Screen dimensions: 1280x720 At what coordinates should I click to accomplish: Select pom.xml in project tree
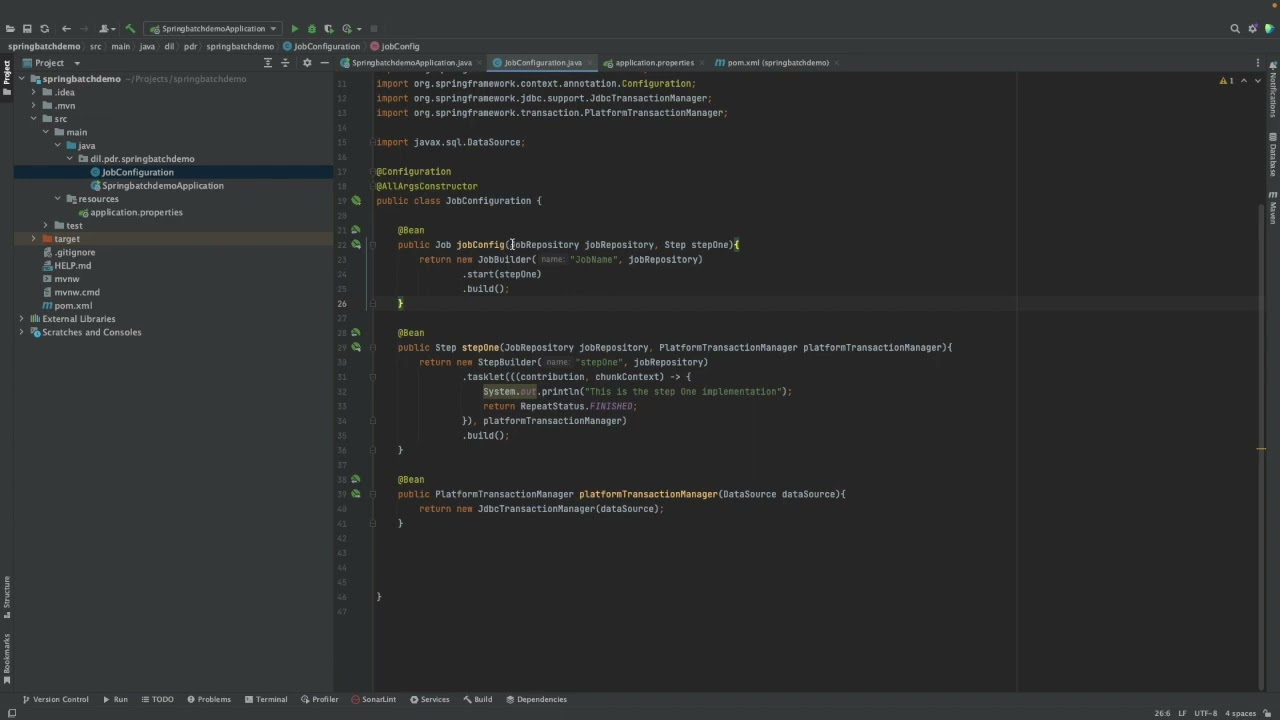[73, 306]
